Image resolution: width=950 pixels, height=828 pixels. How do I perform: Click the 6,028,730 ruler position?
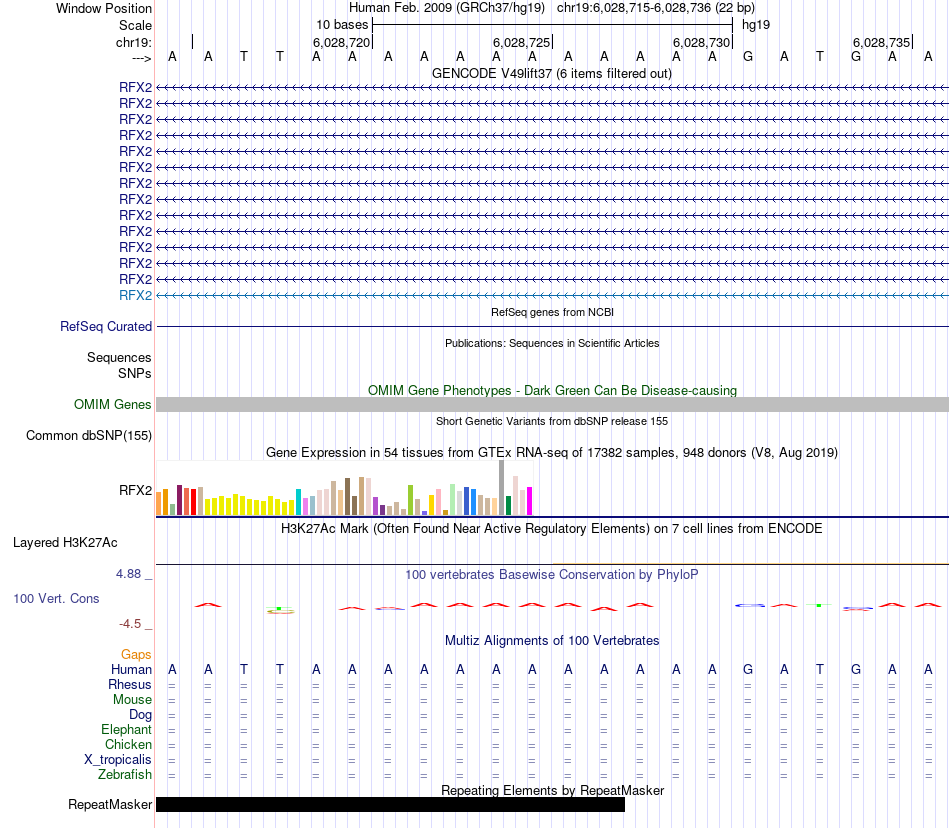click(701, 43)
